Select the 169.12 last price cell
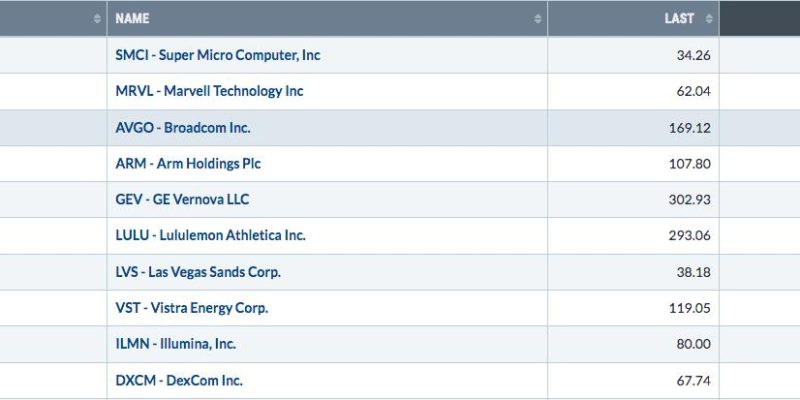This screenshot has height=400, width=800. coord(634,128)
